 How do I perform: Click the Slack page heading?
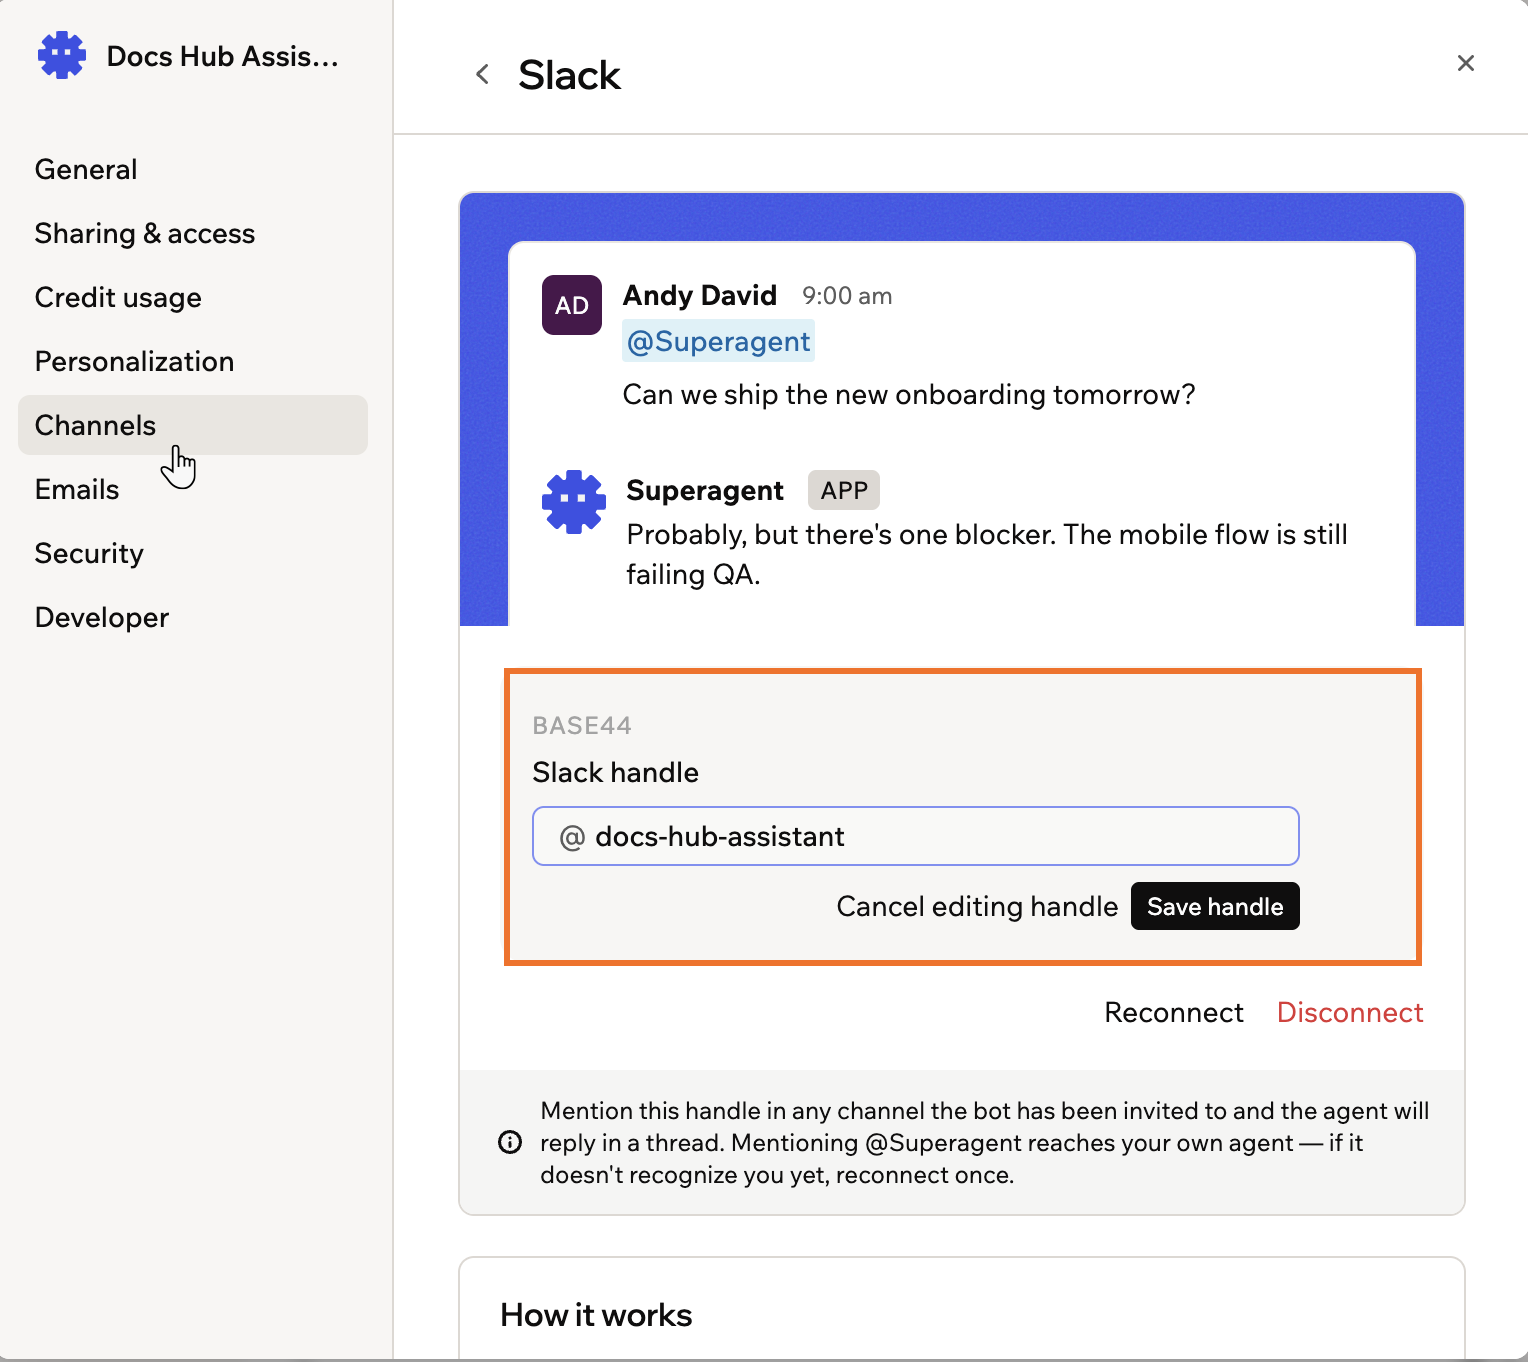click(569, 75)
